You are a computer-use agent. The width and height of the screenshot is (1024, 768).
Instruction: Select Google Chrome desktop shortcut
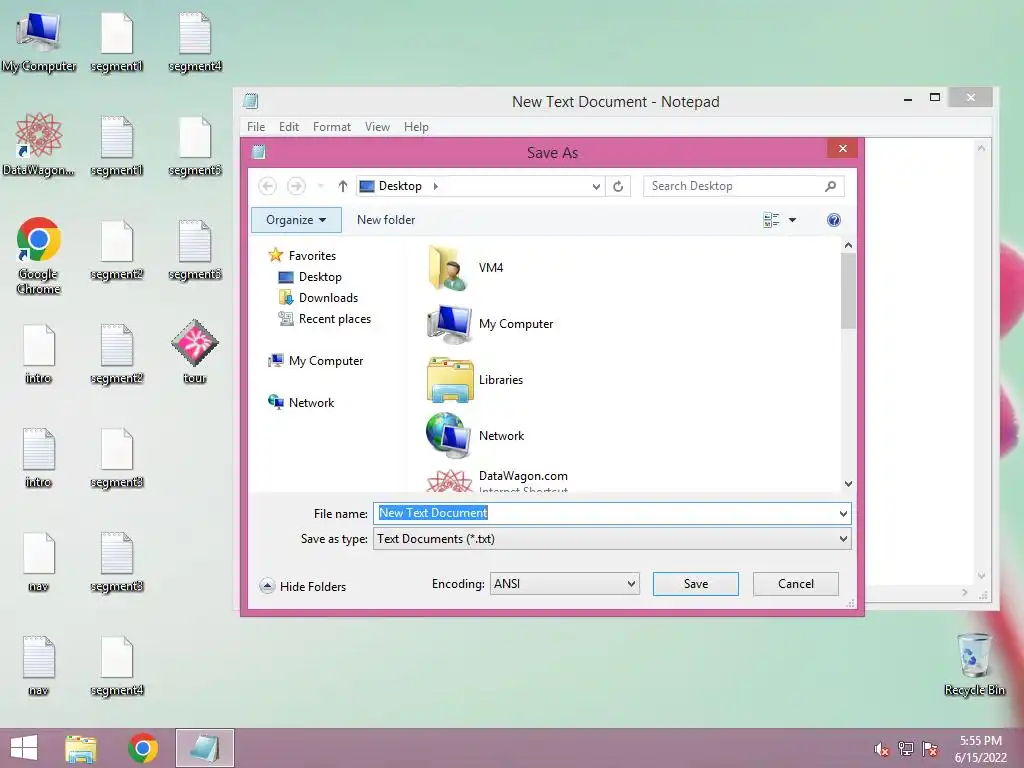39,256
